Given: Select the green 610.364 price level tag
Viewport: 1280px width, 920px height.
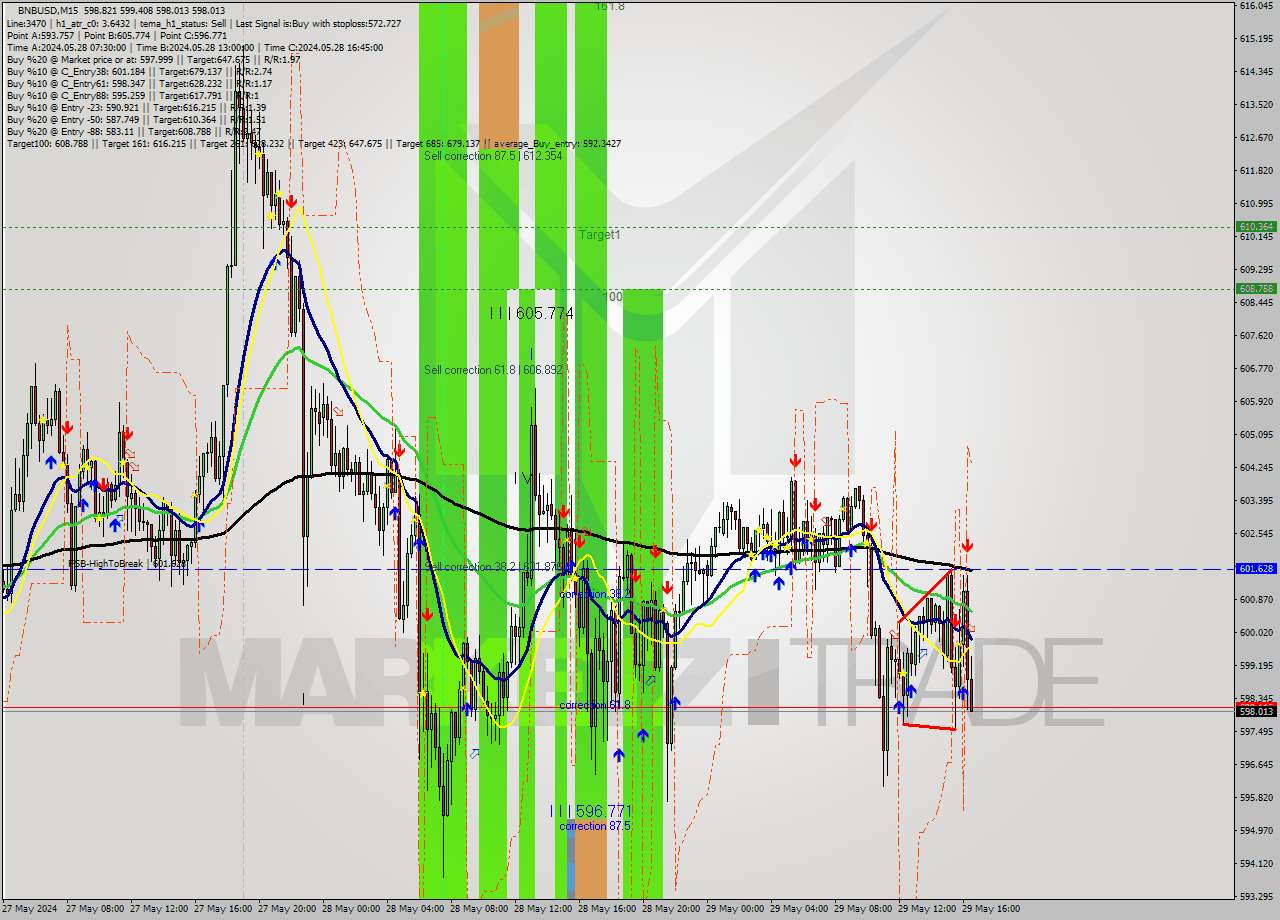Looking at the screenshot, I should pyautogui.click(x=1256, y=227).
